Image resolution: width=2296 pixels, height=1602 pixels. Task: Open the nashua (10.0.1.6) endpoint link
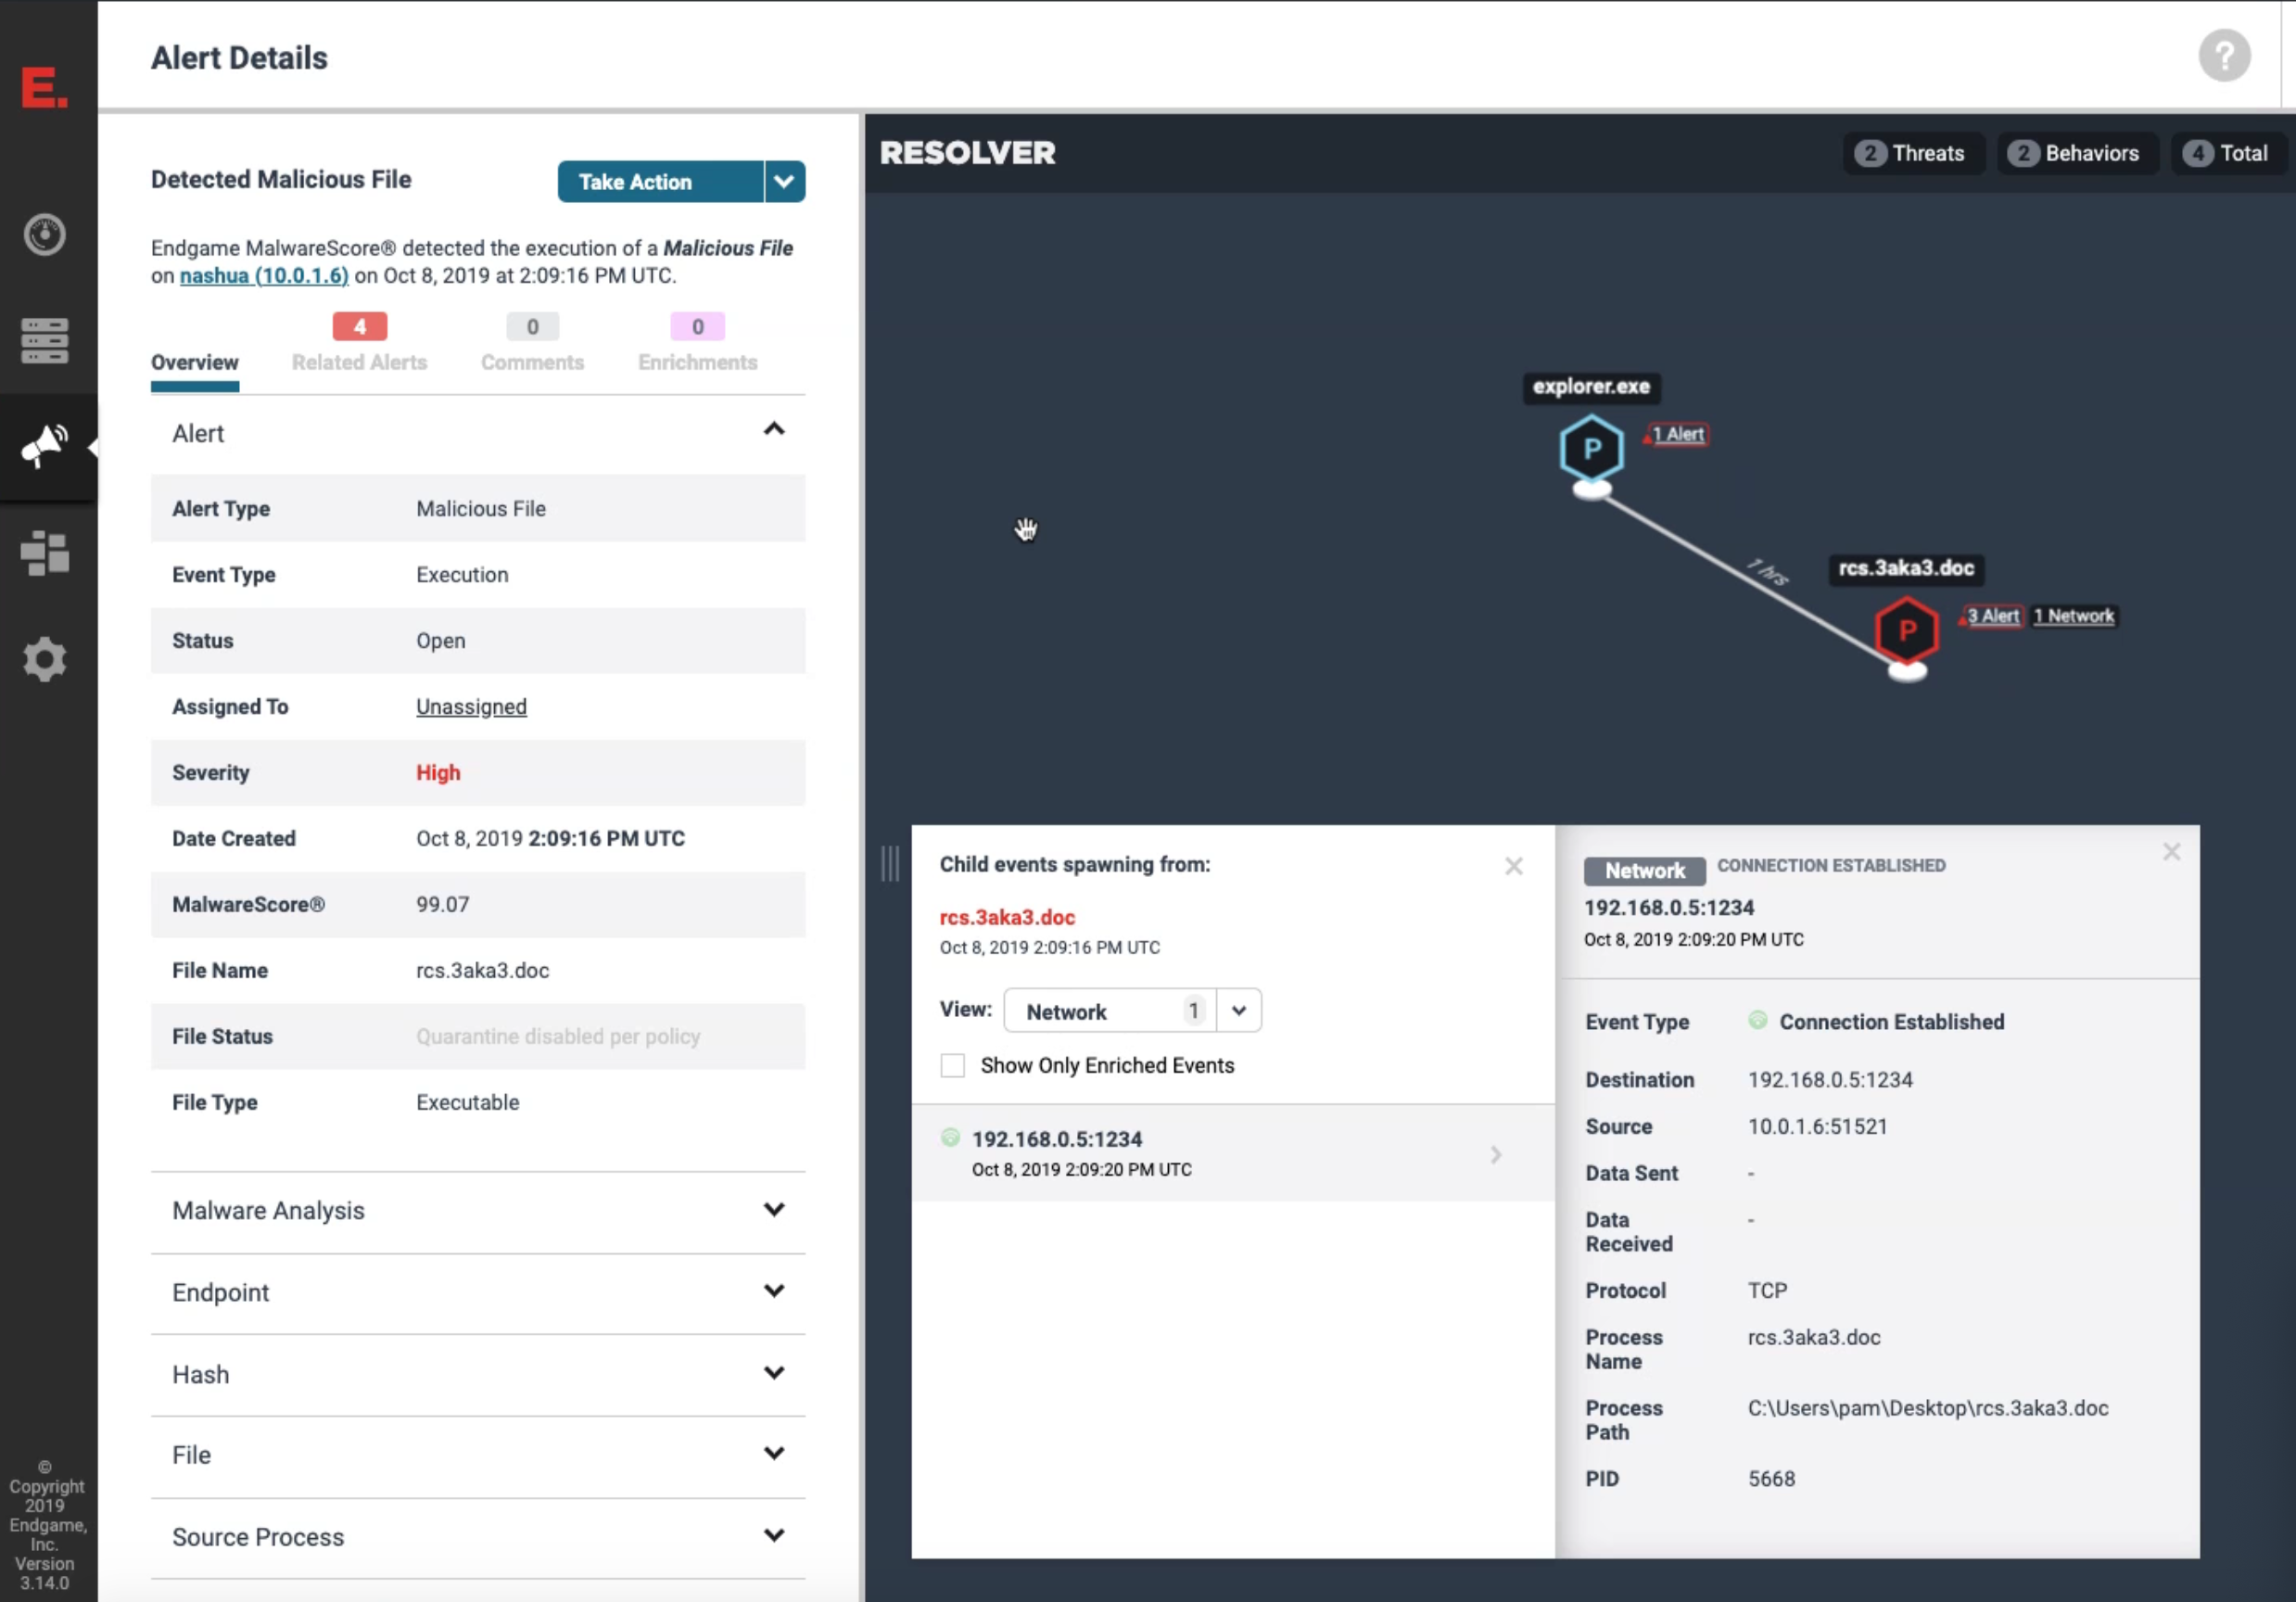tap(264, 276)
